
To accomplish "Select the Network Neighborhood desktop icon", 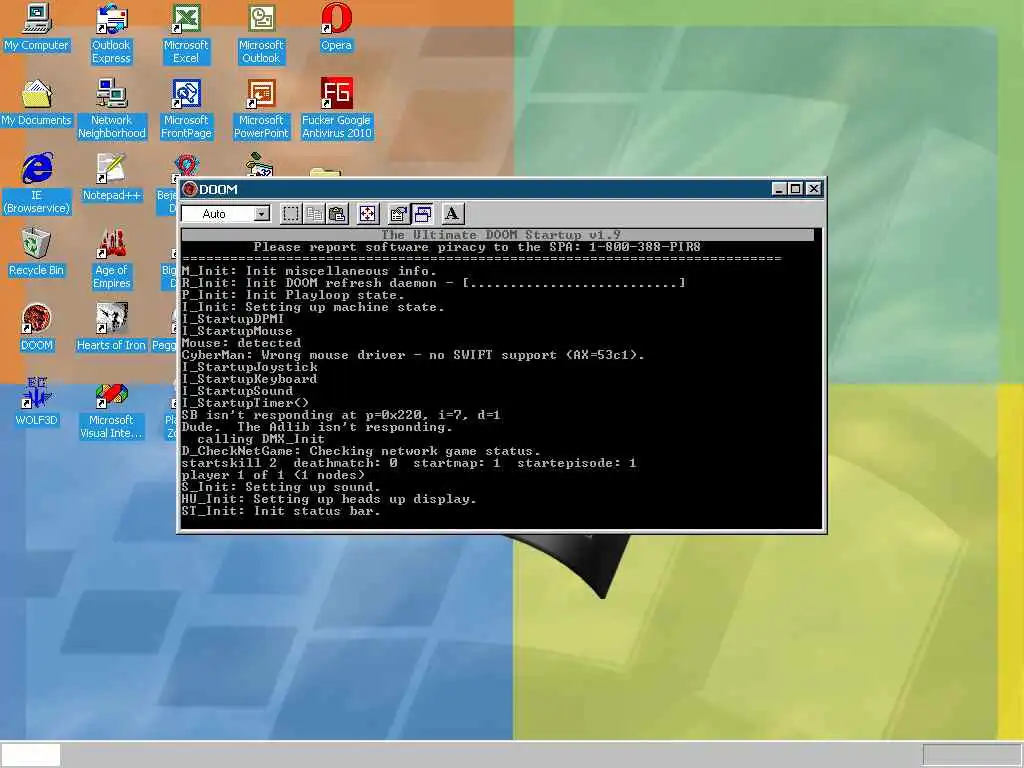I will pyautogui.click(x=111, y=109).
